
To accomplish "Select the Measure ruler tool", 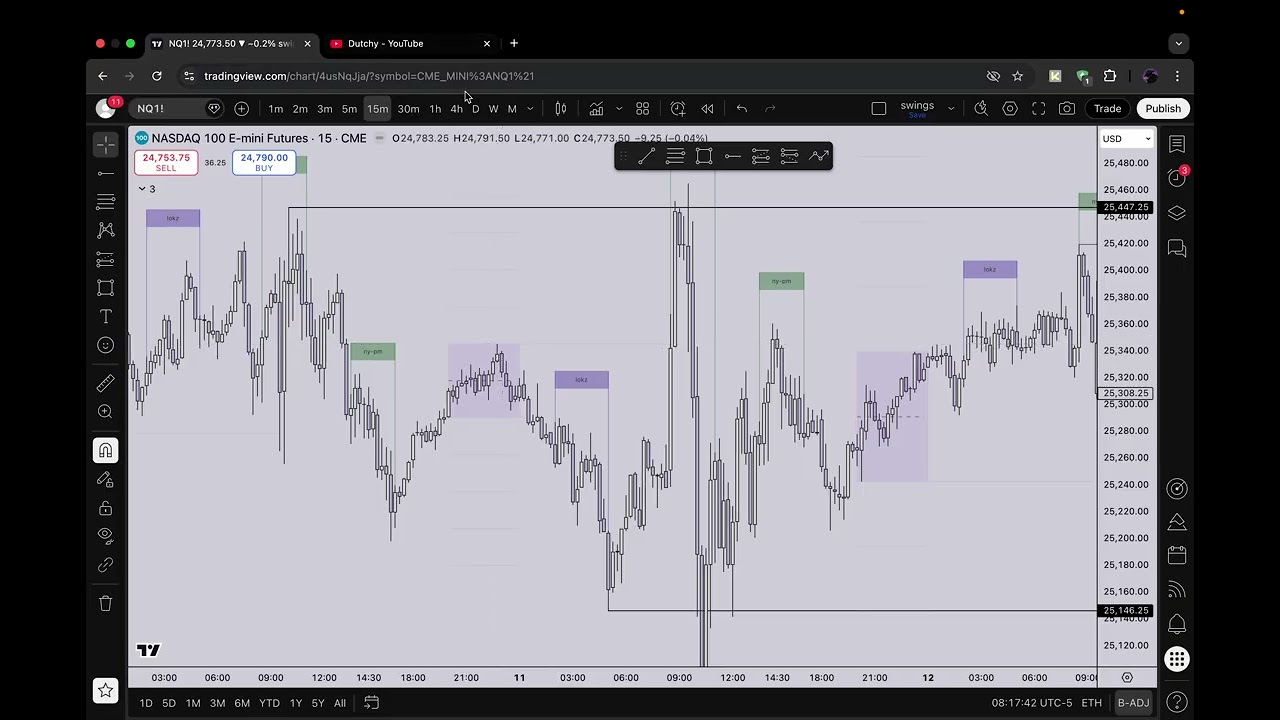I will click(x=105, y=383).
